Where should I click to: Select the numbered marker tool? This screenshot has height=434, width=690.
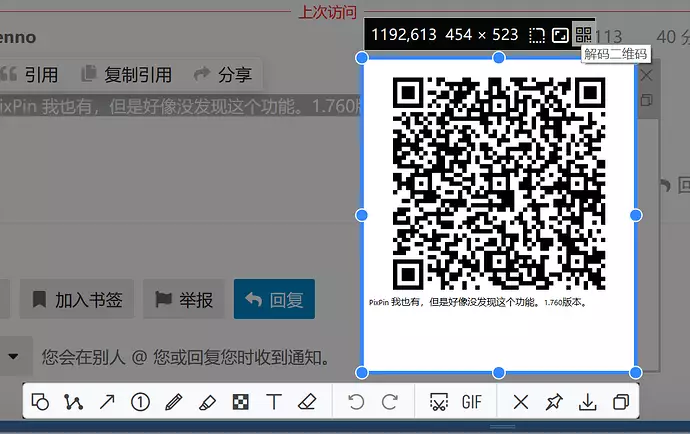pos(140,401)
